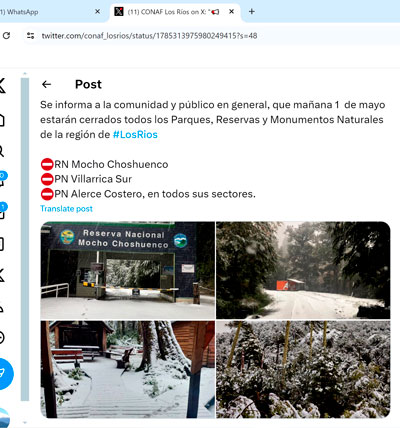Open the snowy road with orange hut photo
The image size is (400, 428).
(303, 270)
